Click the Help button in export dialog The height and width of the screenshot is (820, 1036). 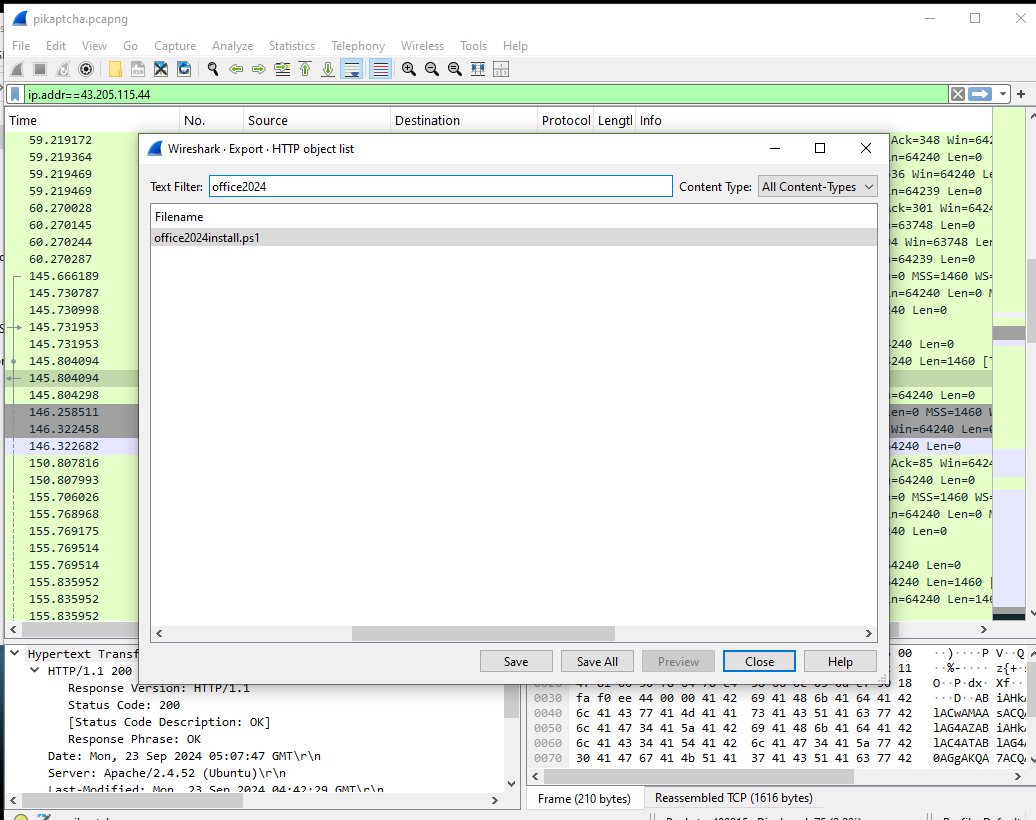pyautogui.click(x=840, y=661)
